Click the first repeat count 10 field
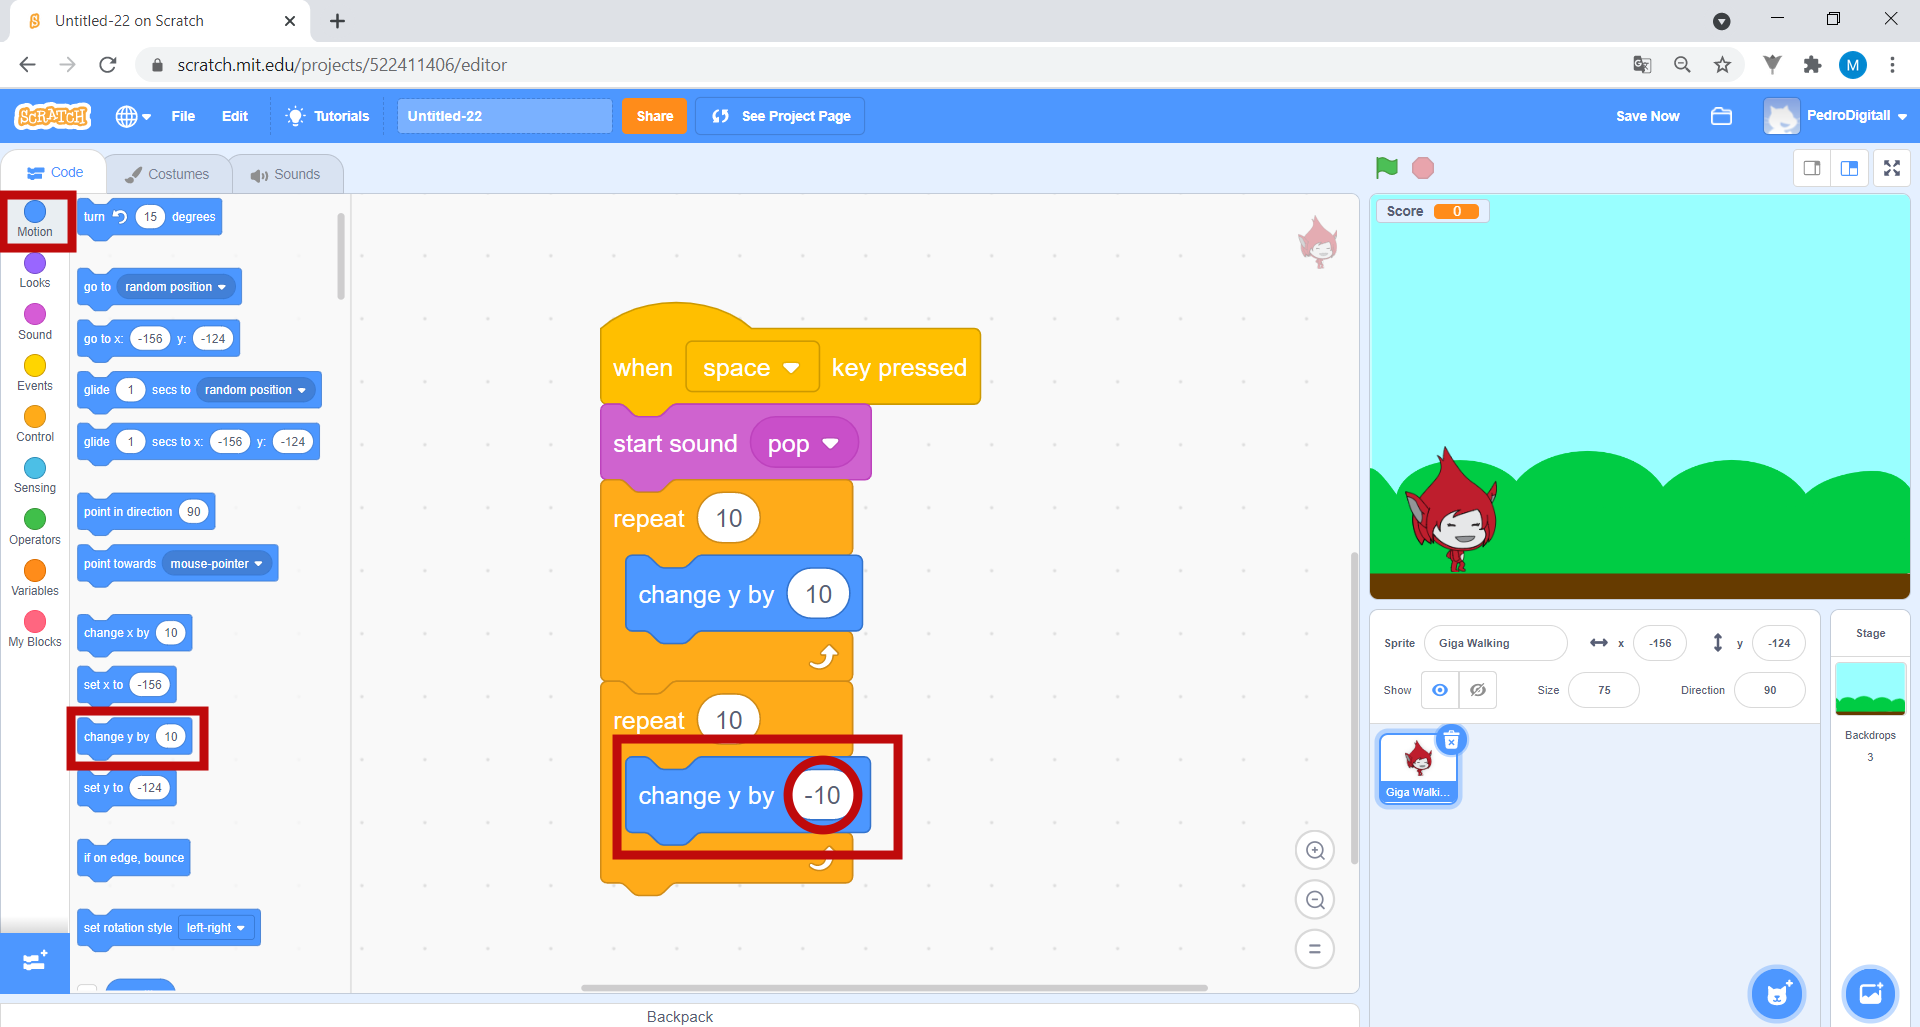1920x1027 pixels. pyautogui.click(x=729, y=519)
